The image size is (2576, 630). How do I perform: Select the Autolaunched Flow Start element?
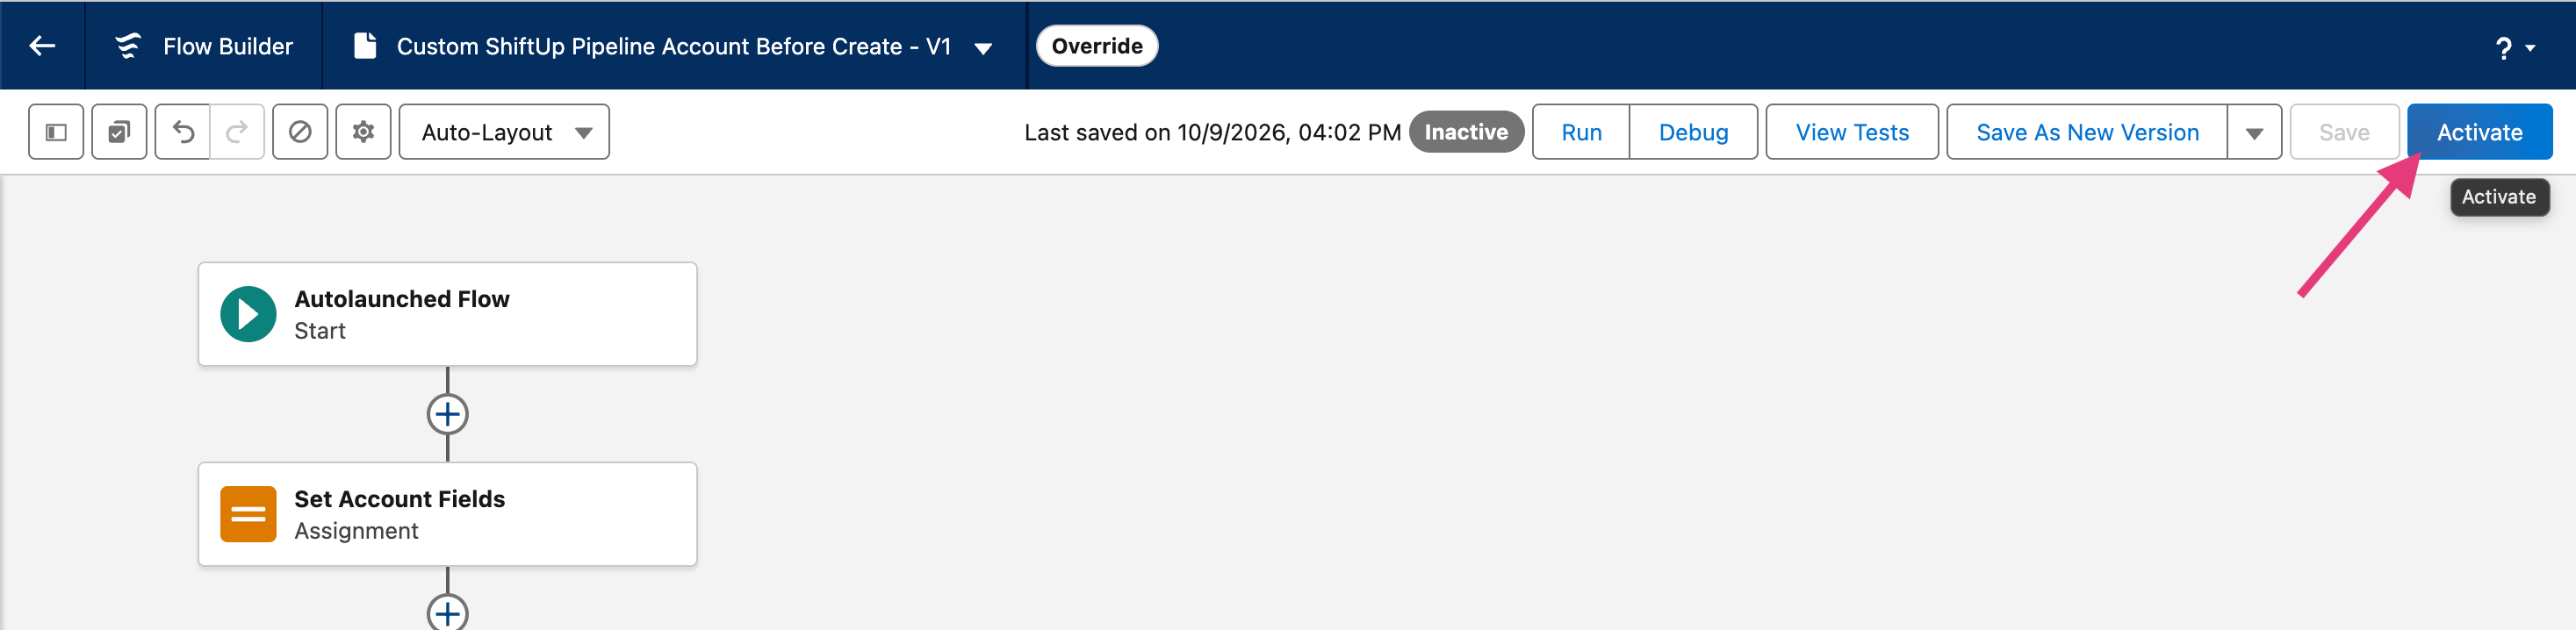(447, 314)
